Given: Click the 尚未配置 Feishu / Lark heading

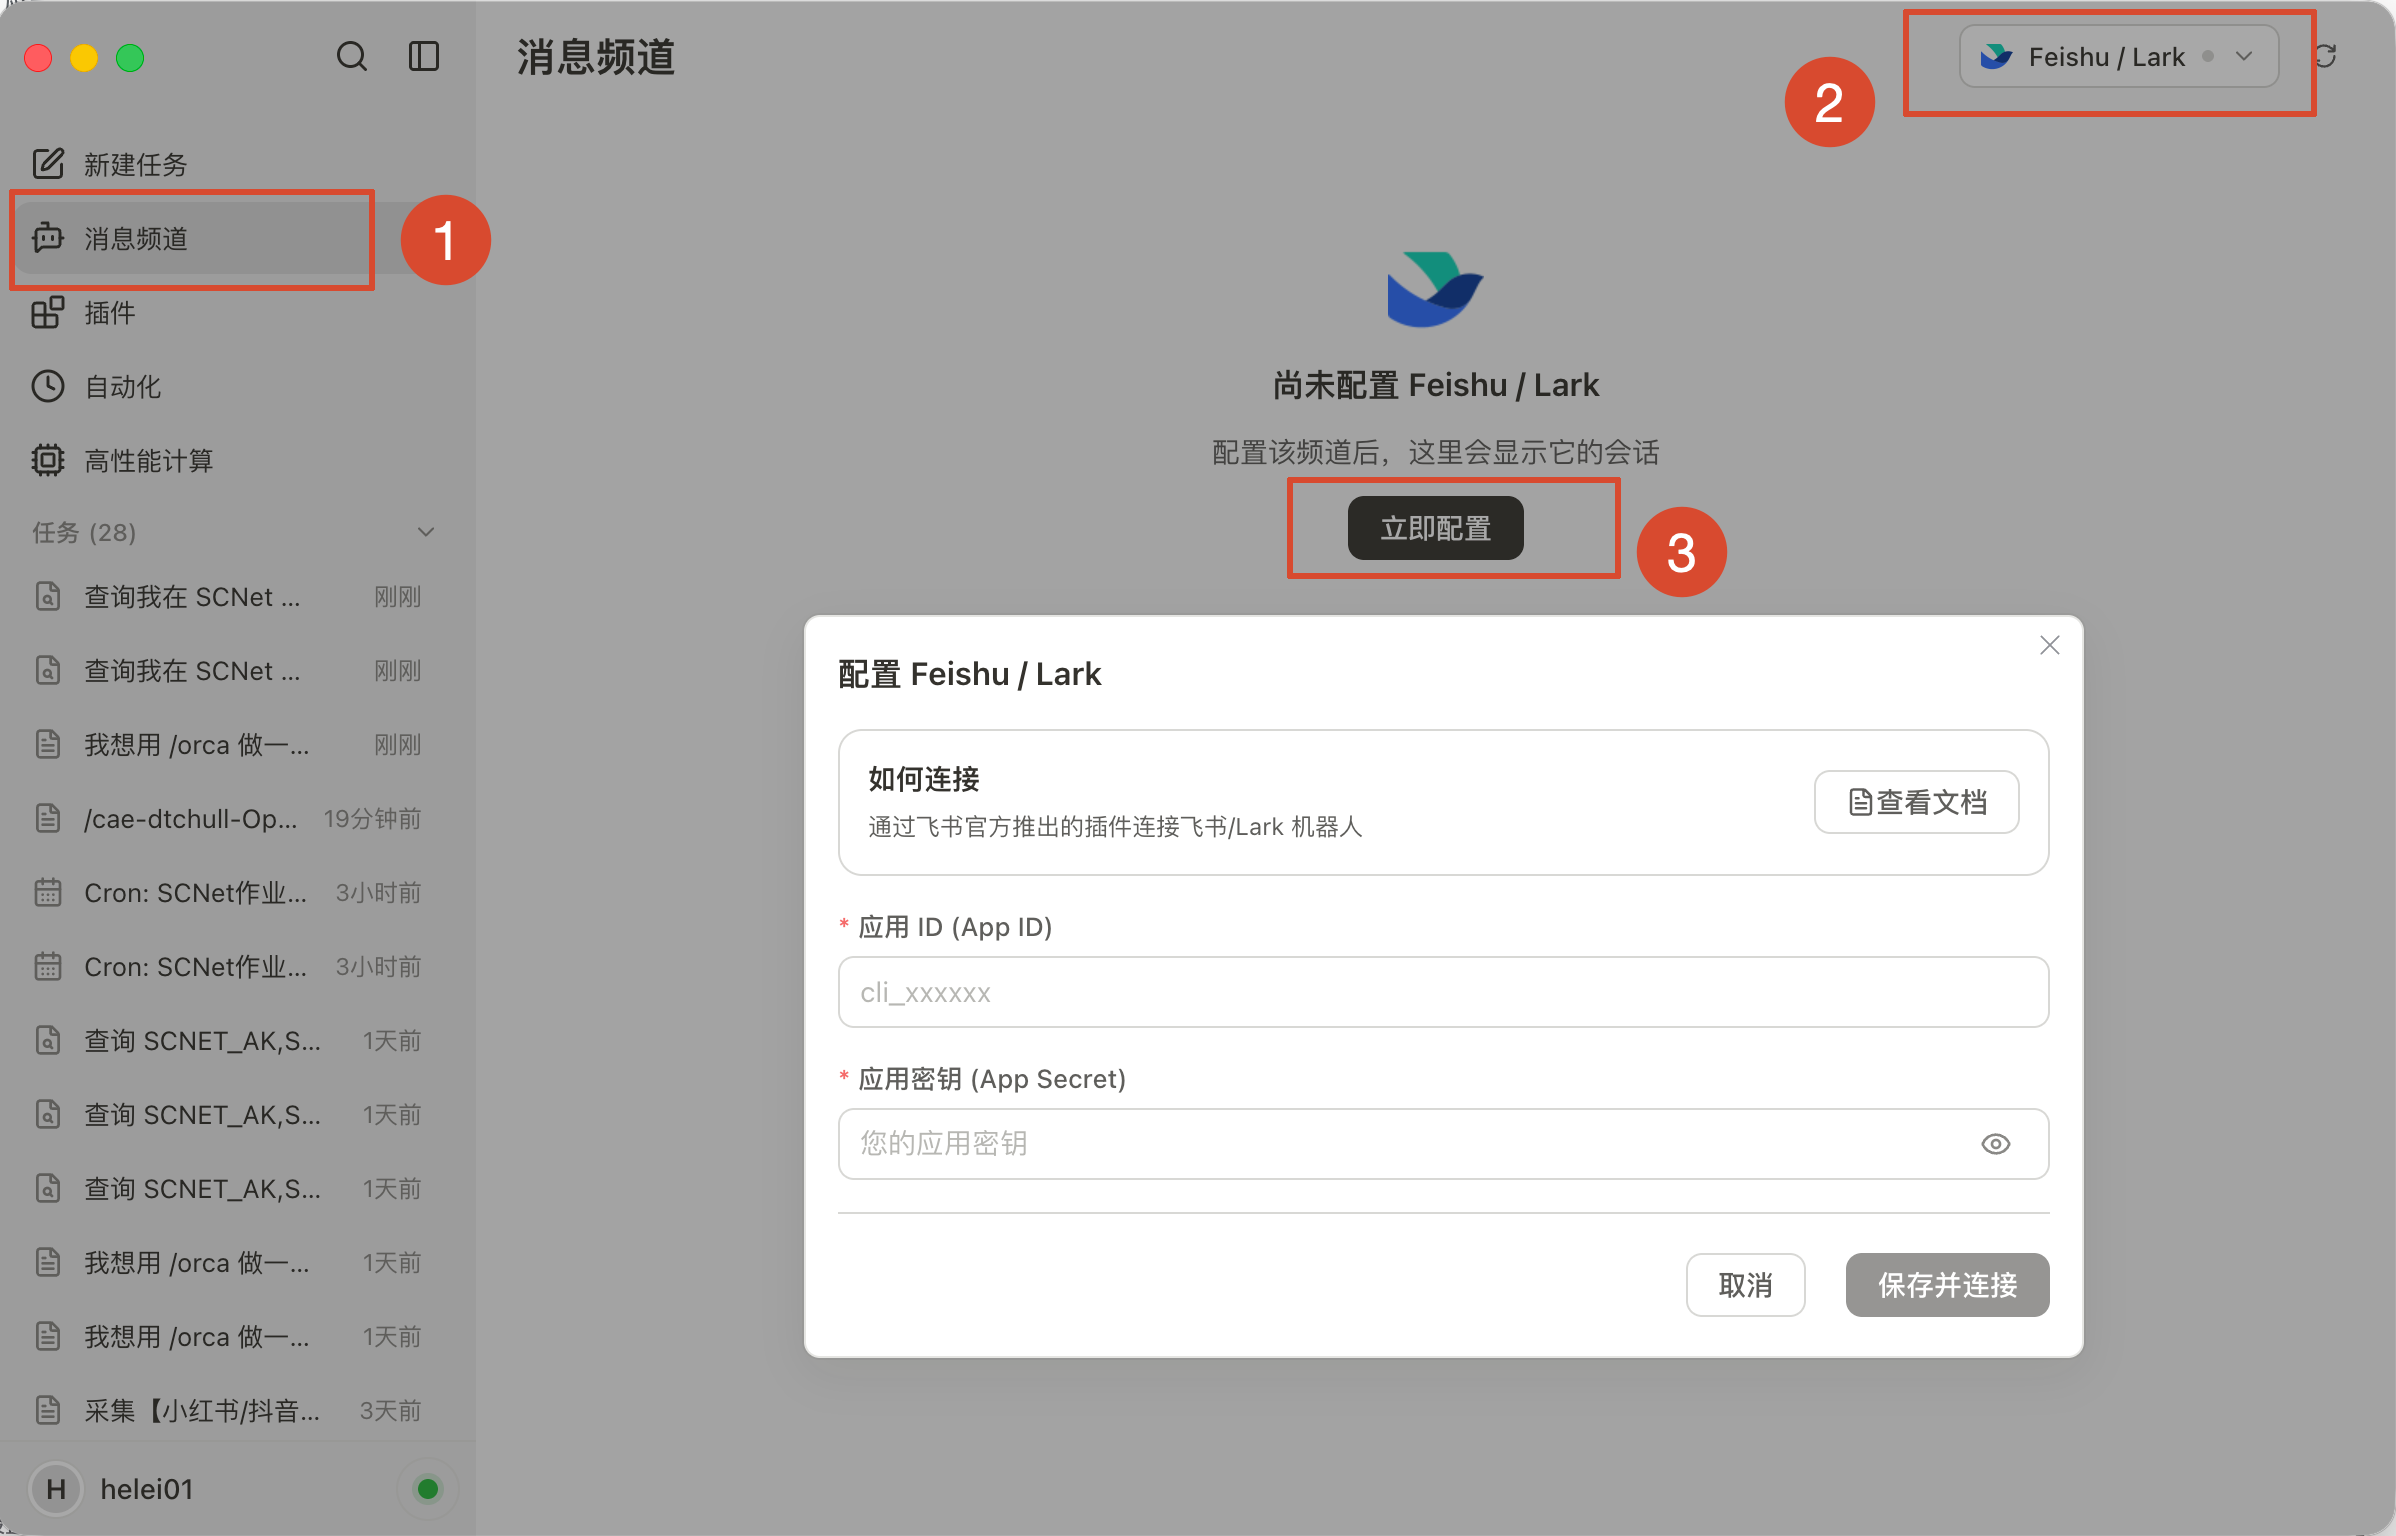Looking at the screenshot, I should 1436,385.
